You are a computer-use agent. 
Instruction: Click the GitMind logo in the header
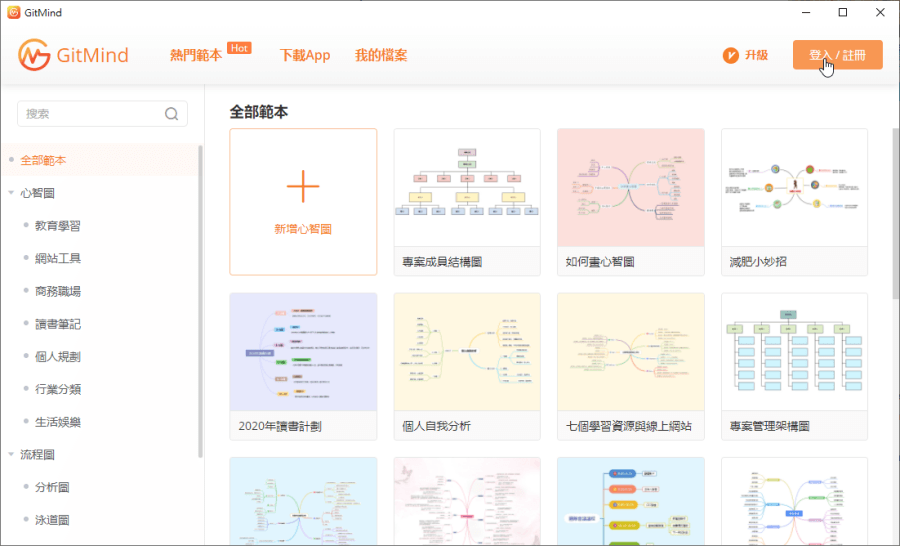click(73, 55)
